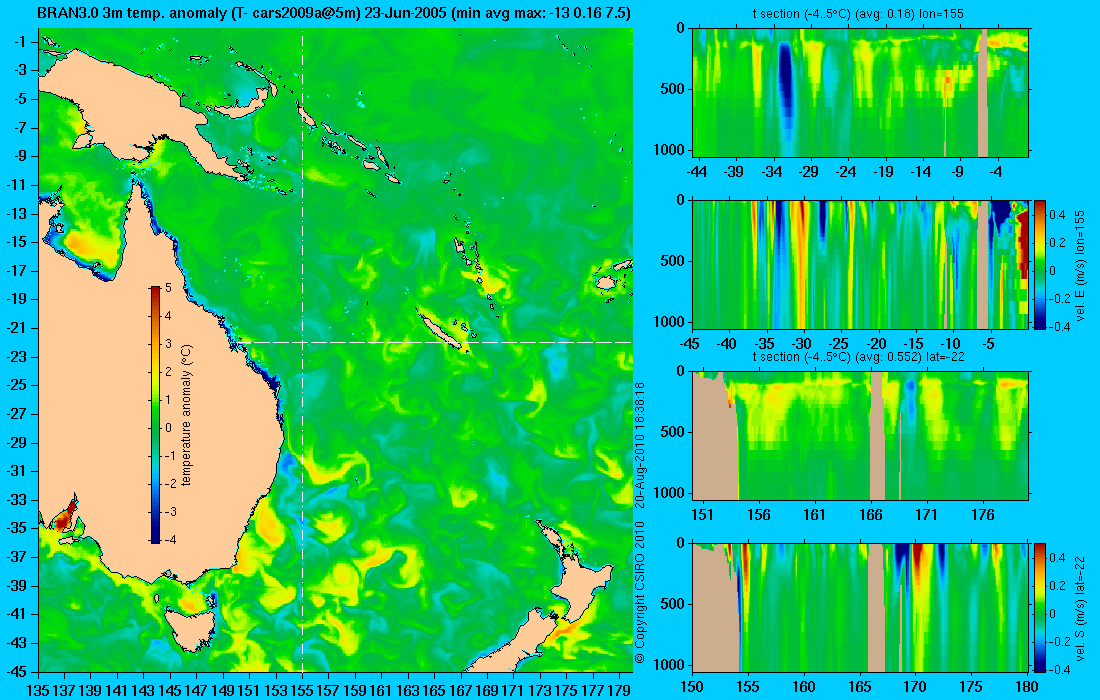The width and height of the screenshot is (1100, 700).
Task: Click the BRAN3.0 temp. anomaly title text
Action: 333,13
